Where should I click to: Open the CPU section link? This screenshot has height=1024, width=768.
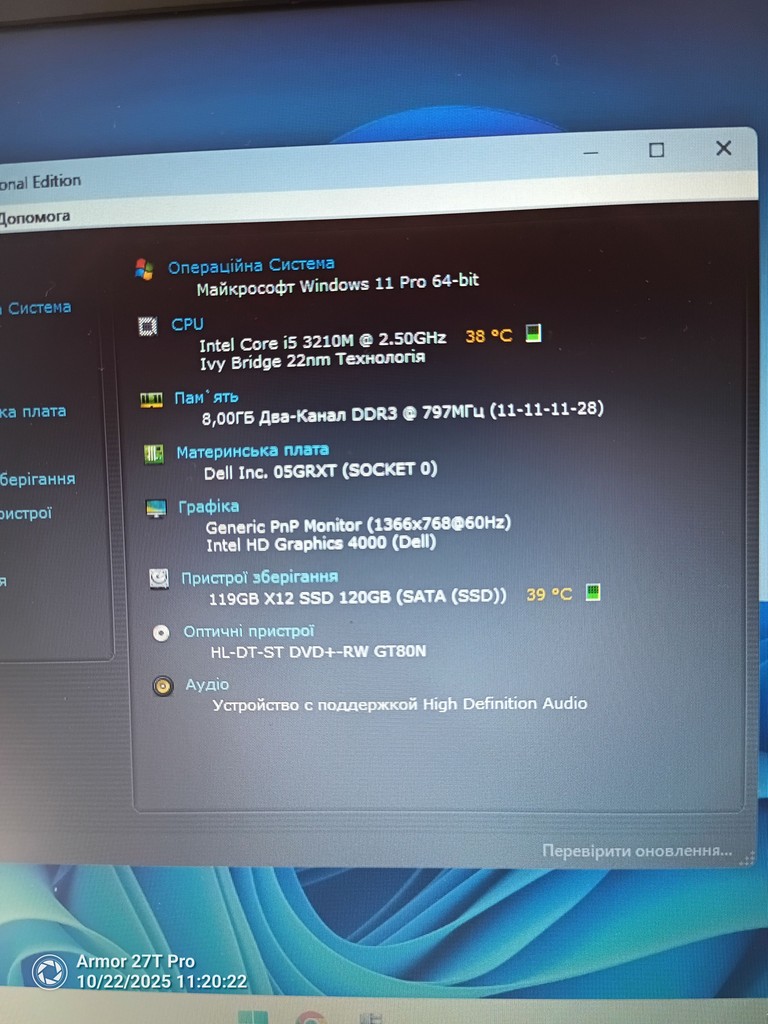187,324
